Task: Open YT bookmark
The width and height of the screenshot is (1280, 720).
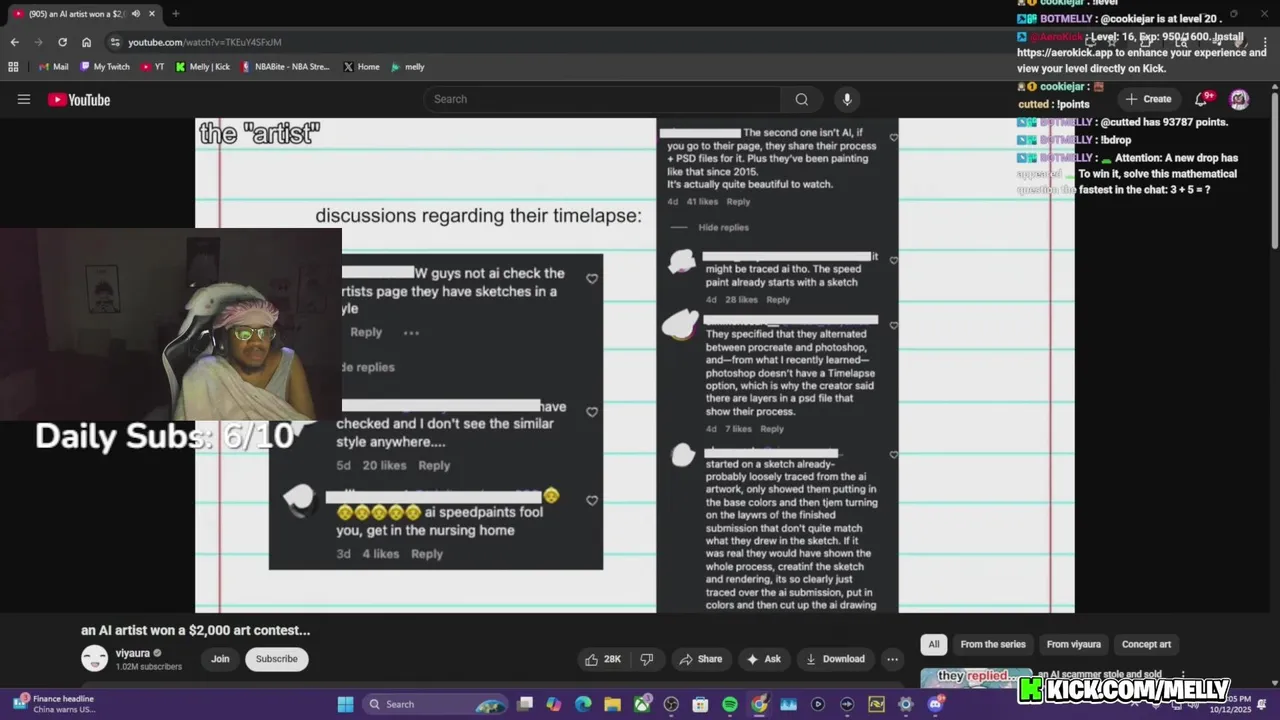Action: coord(153,67)
